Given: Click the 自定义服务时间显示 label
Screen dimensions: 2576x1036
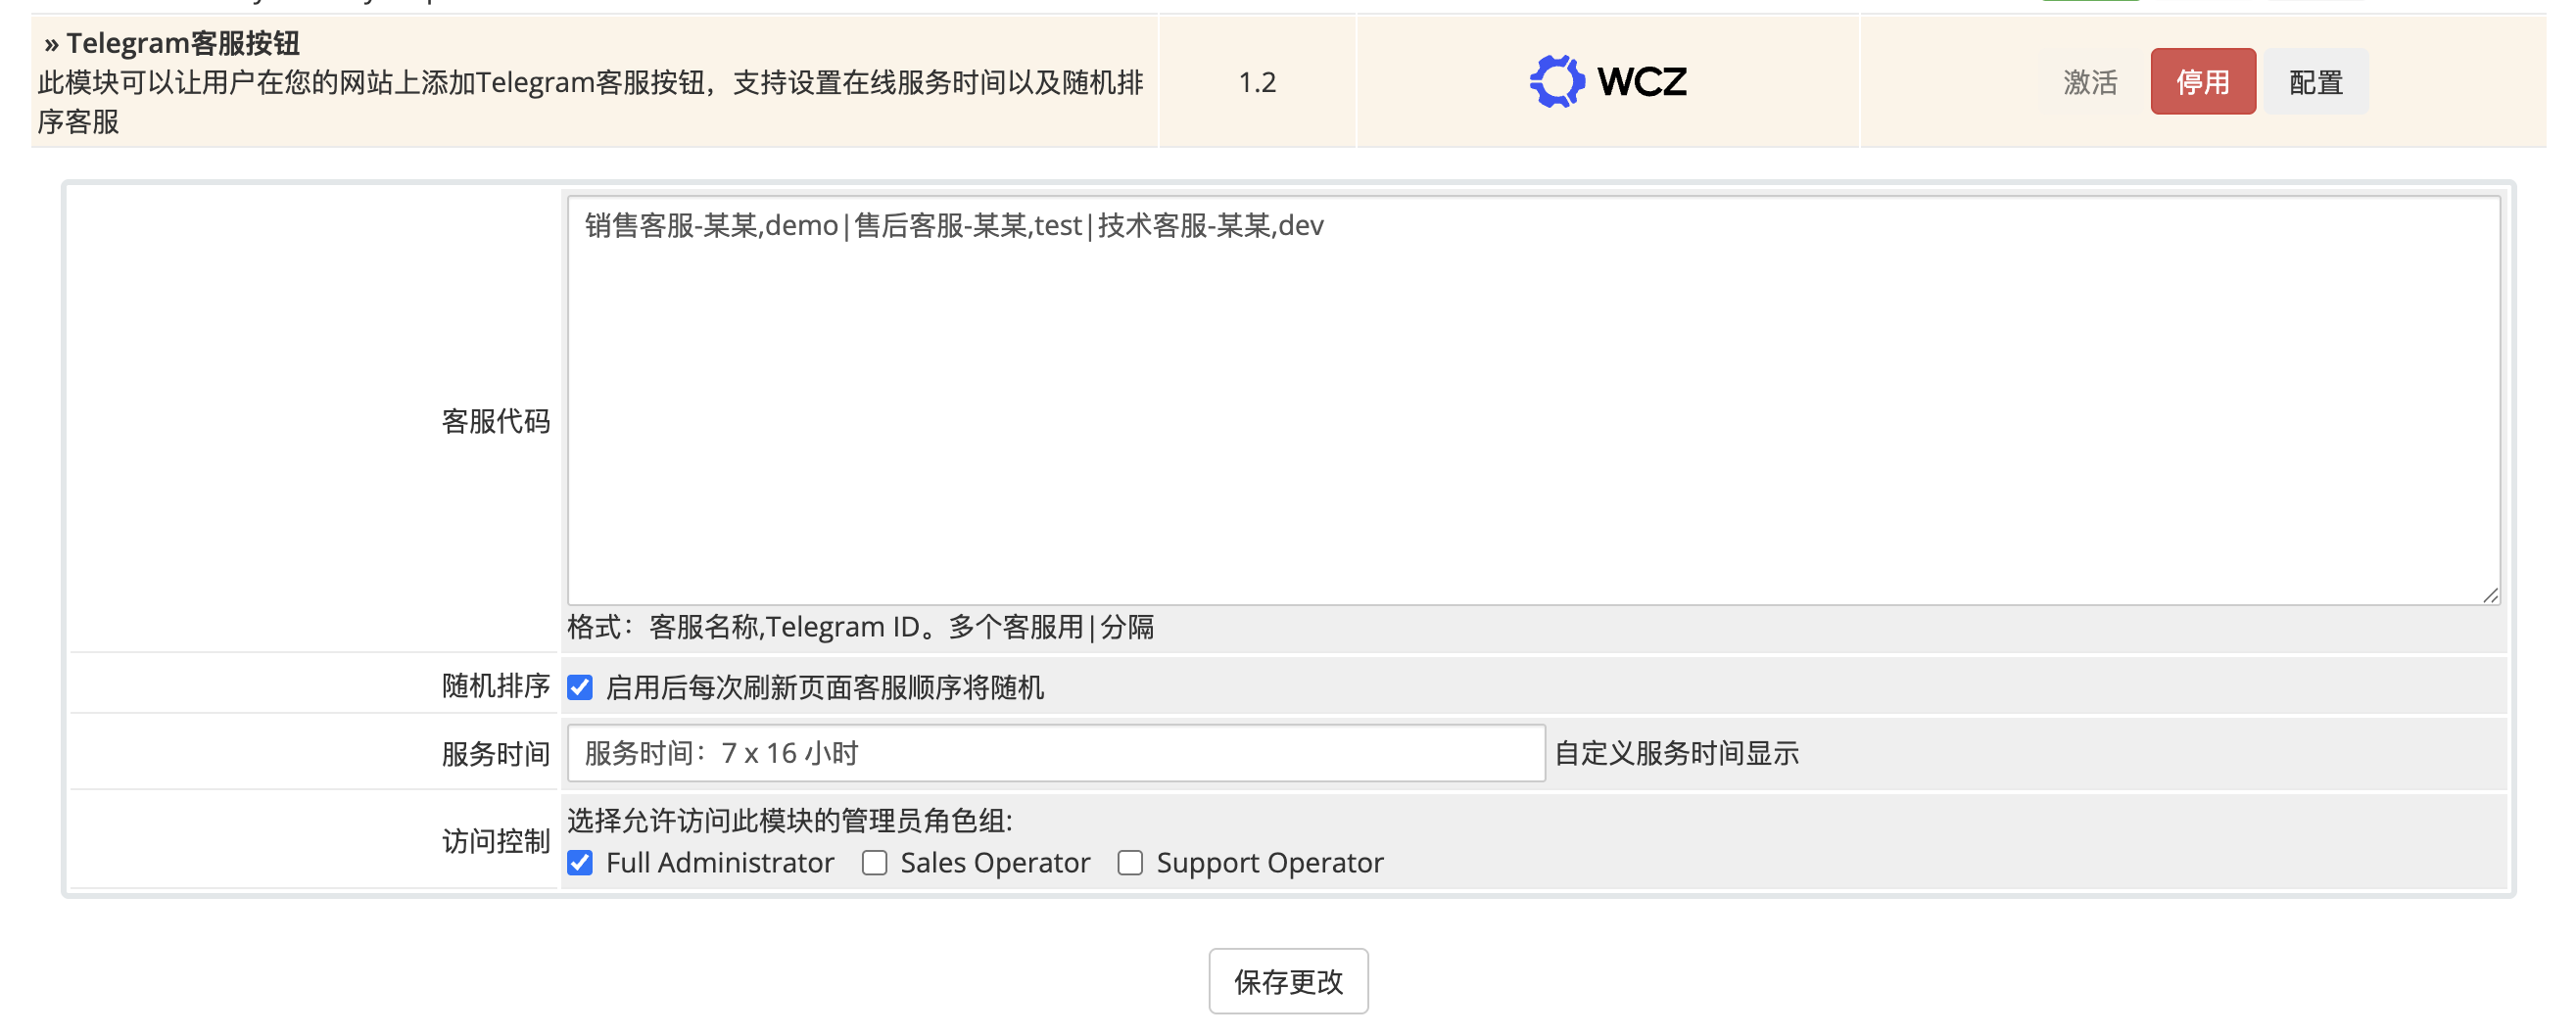Looking at the screenshot, I should [x=1676, y=755].
